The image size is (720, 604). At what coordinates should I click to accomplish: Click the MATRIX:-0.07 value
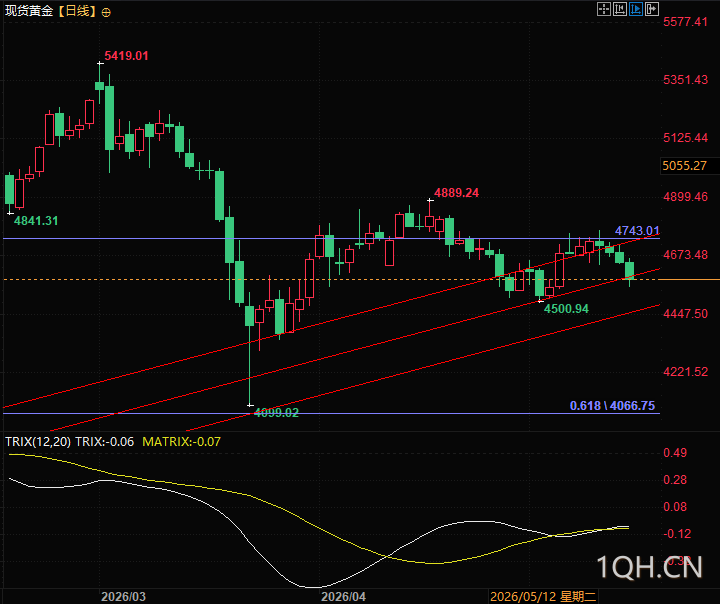[181, 442]
